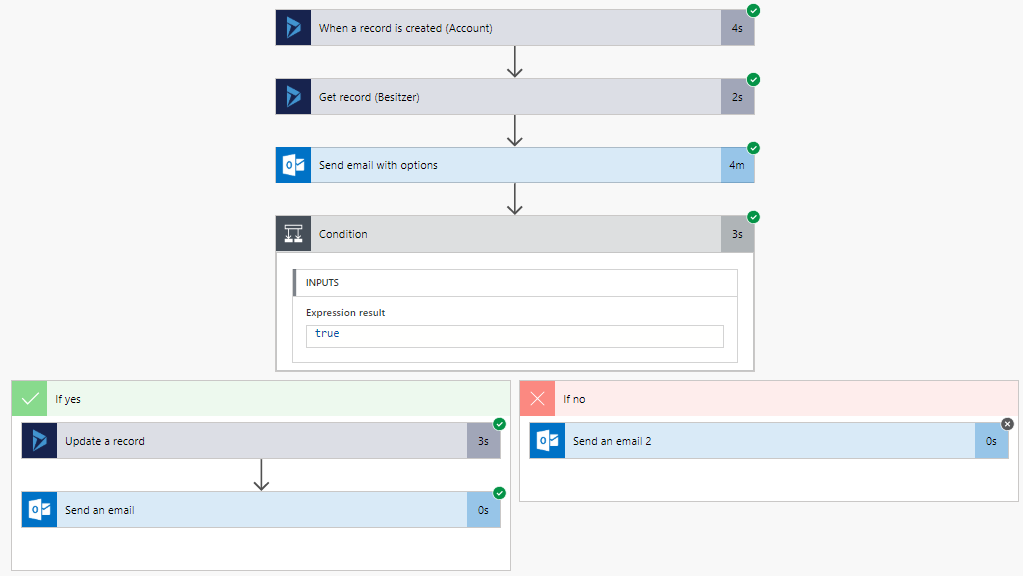
Task: Click the skipped status badge on Send an email 2
Action: tap(1007, 424)
